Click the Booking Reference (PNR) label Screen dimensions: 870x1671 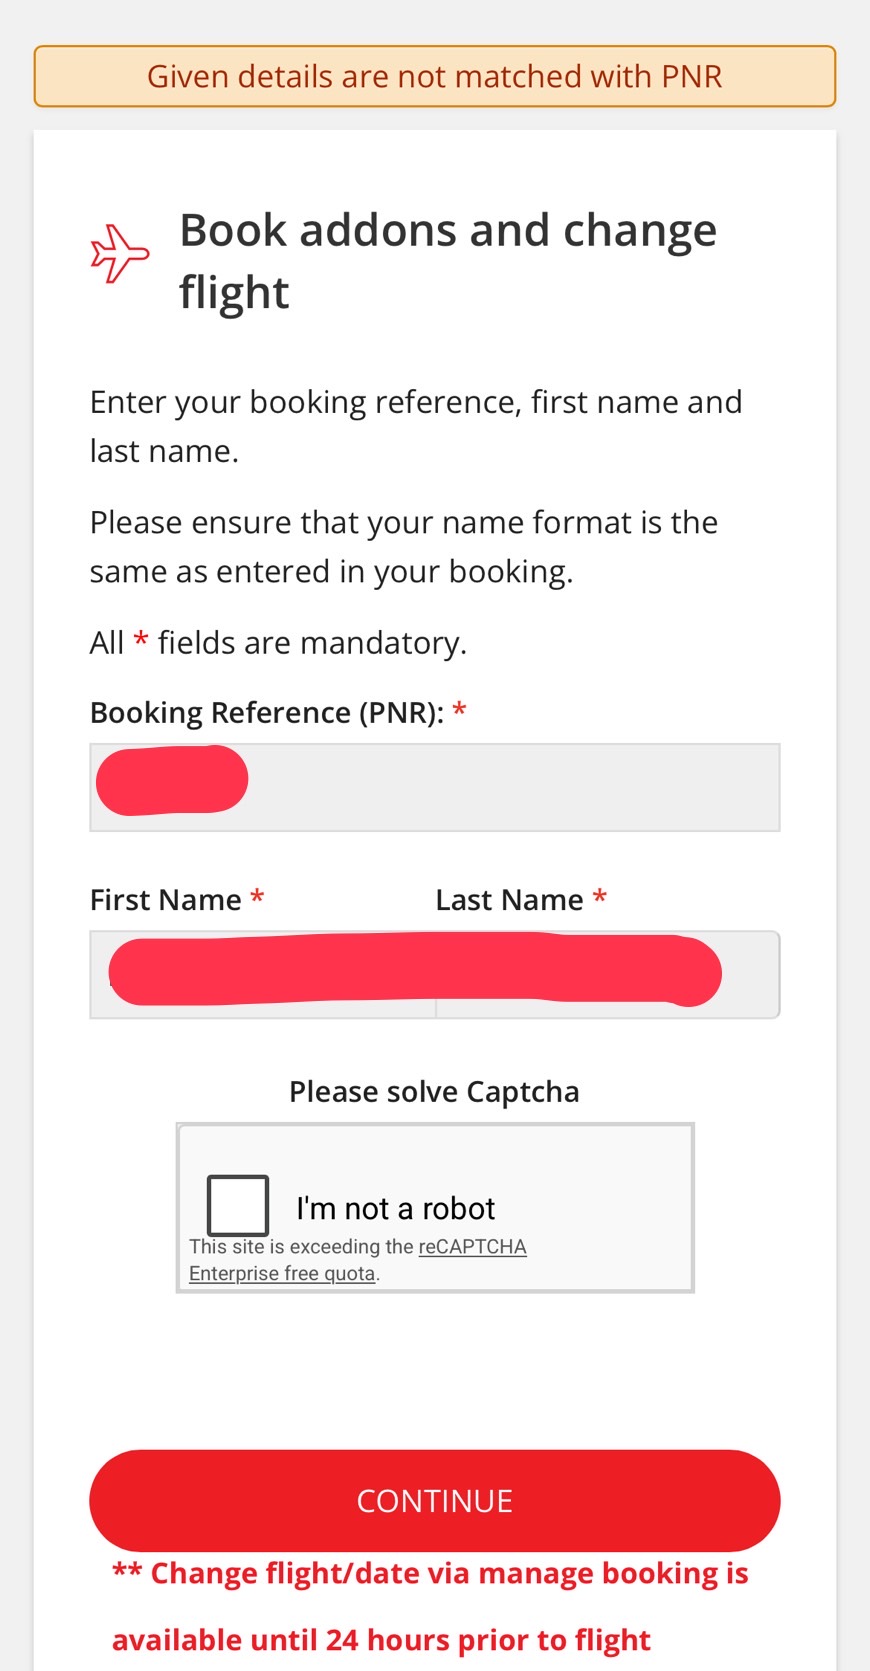click(x=267, y=713)
